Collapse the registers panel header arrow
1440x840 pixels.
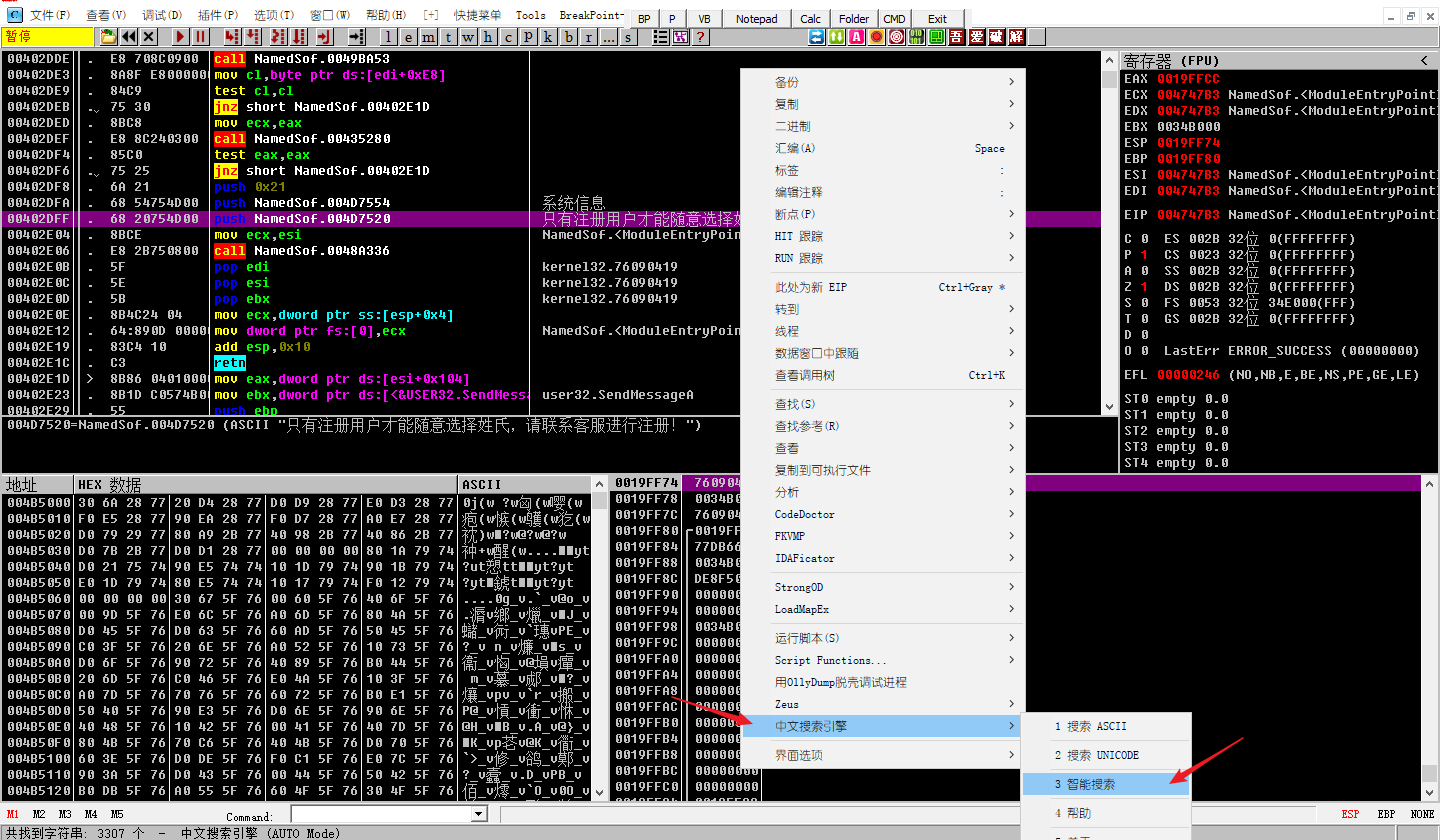(x=1424, y=61)
